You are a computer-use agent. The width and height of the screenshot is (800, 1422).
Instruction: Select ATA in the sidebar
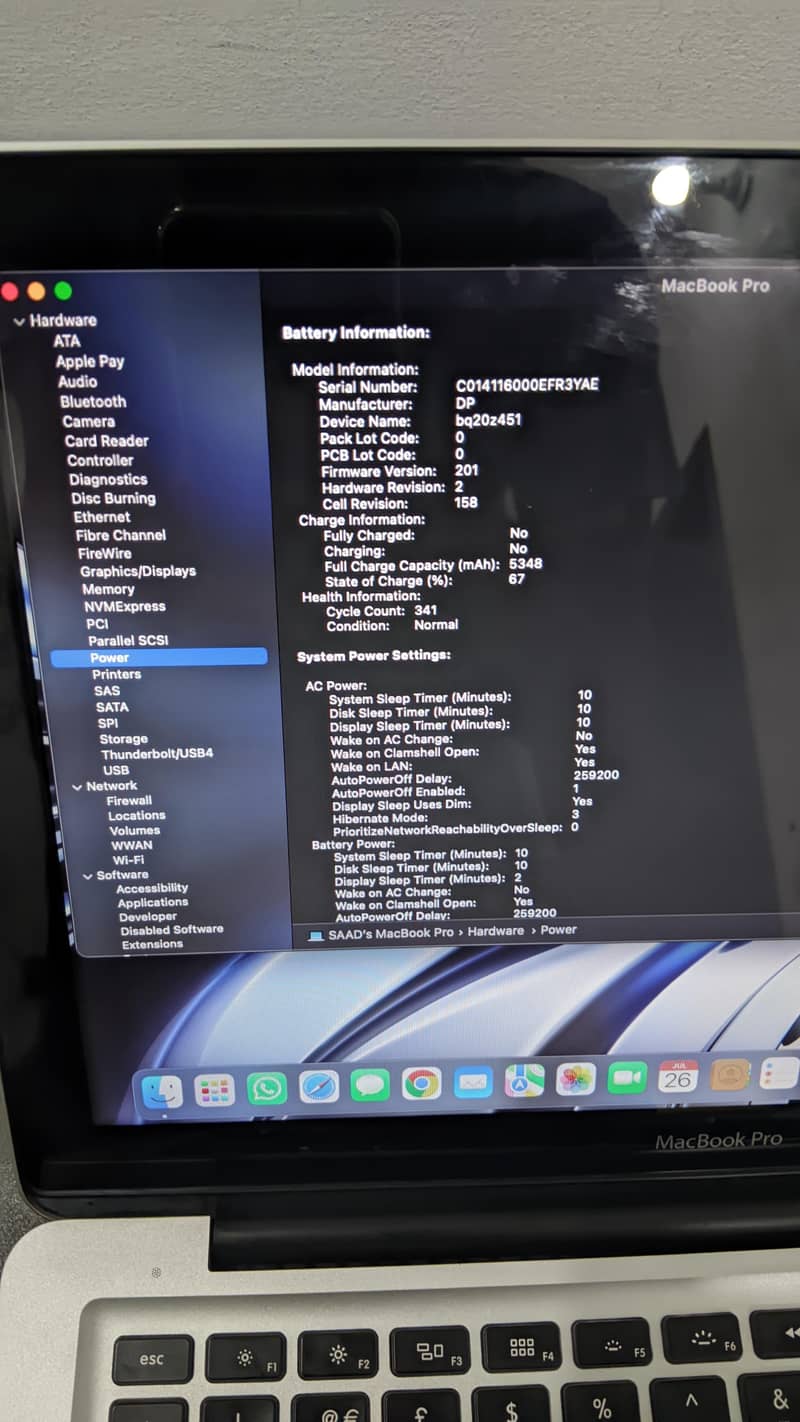point(67,341)
